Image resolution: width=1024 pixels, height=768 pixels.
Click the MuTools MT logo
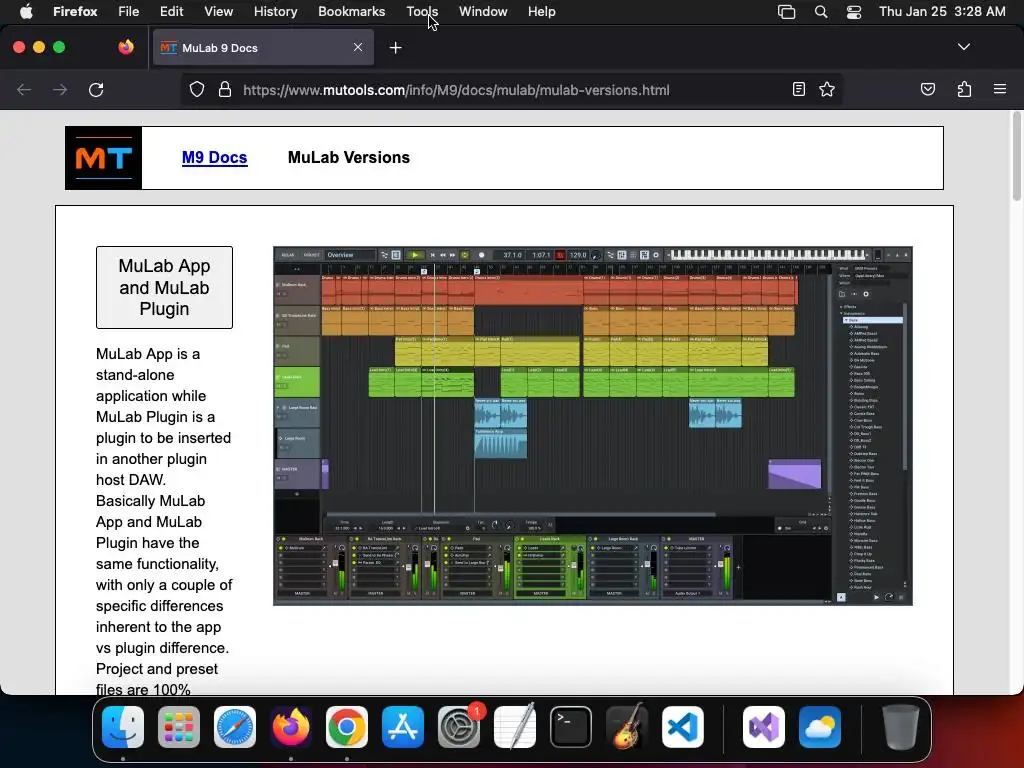pyautogui.click(x=103, y=158)
